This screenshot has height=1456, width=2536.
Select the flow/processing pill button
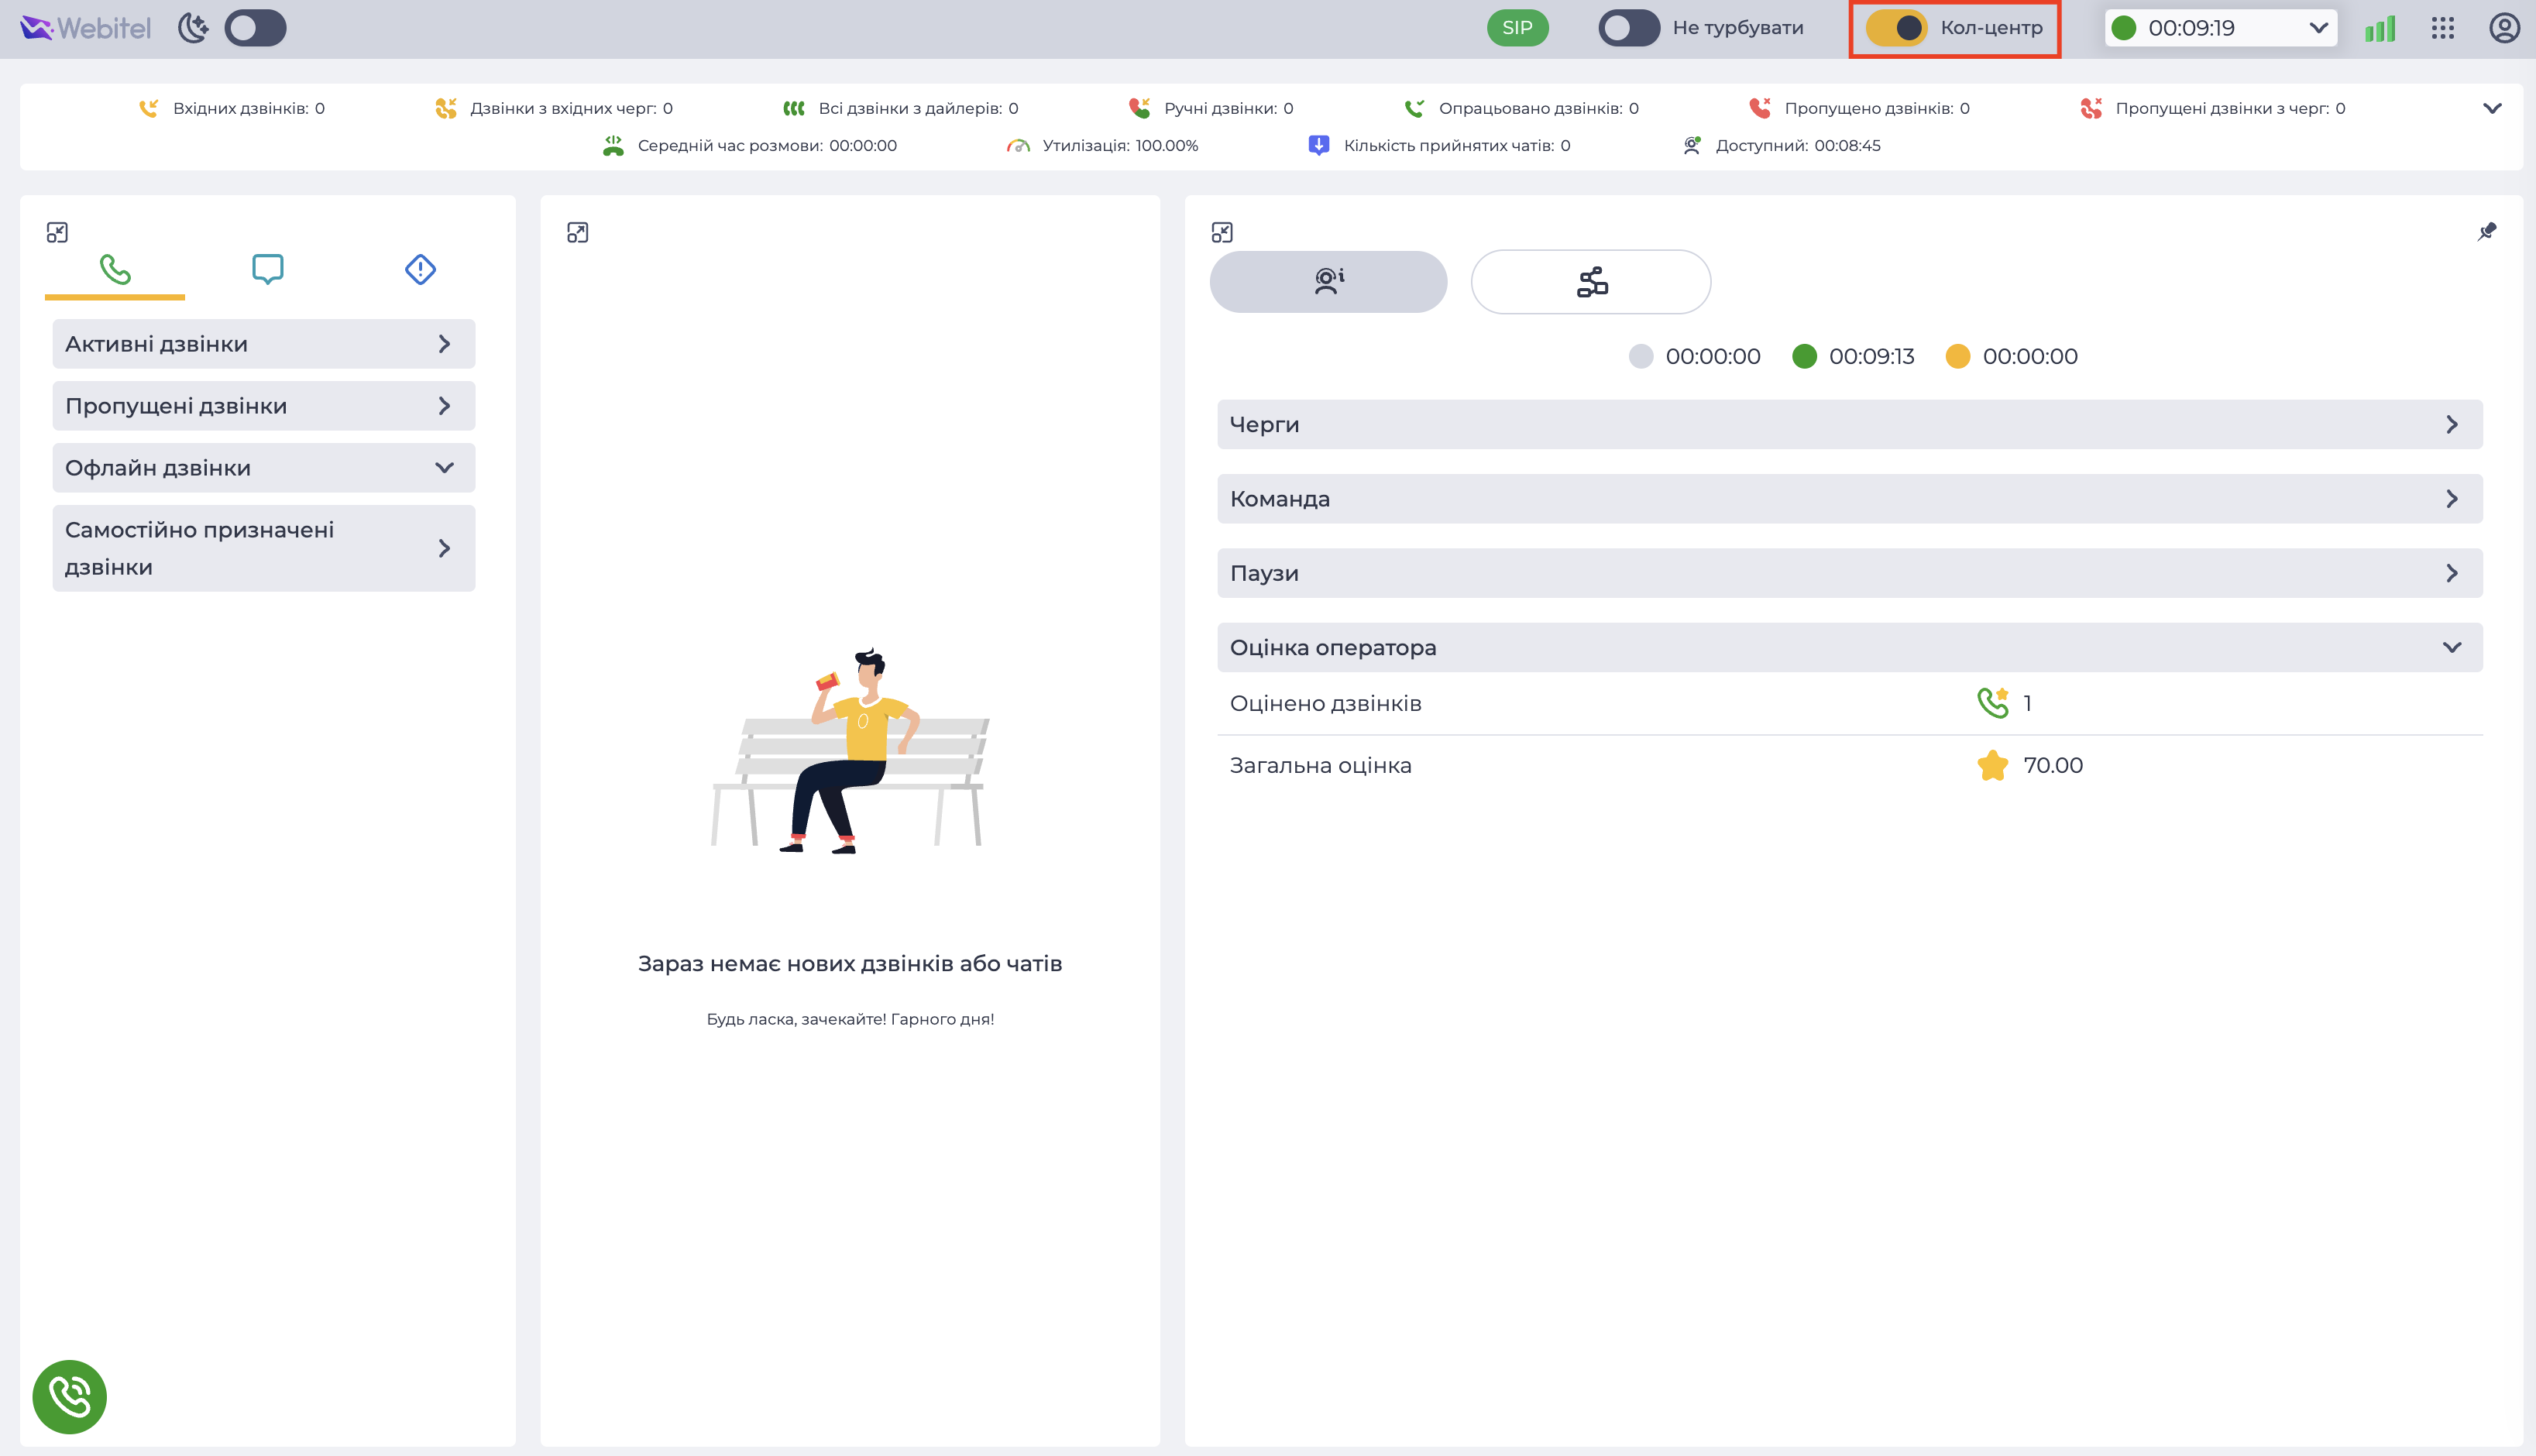(1590, 281)
